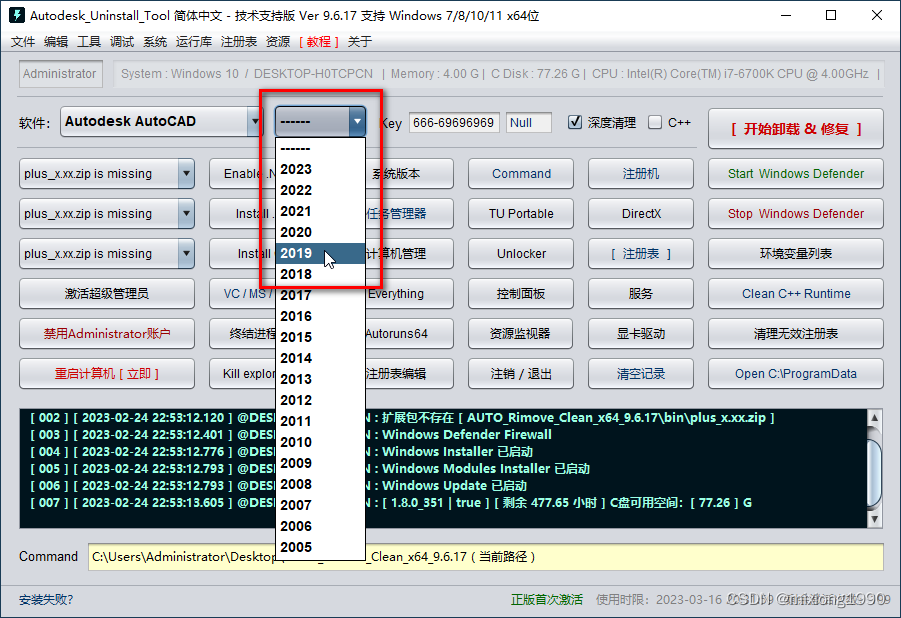
Task: Click the Autodesk Uninstall Tool title bar icon
Action: coord(17,15)
